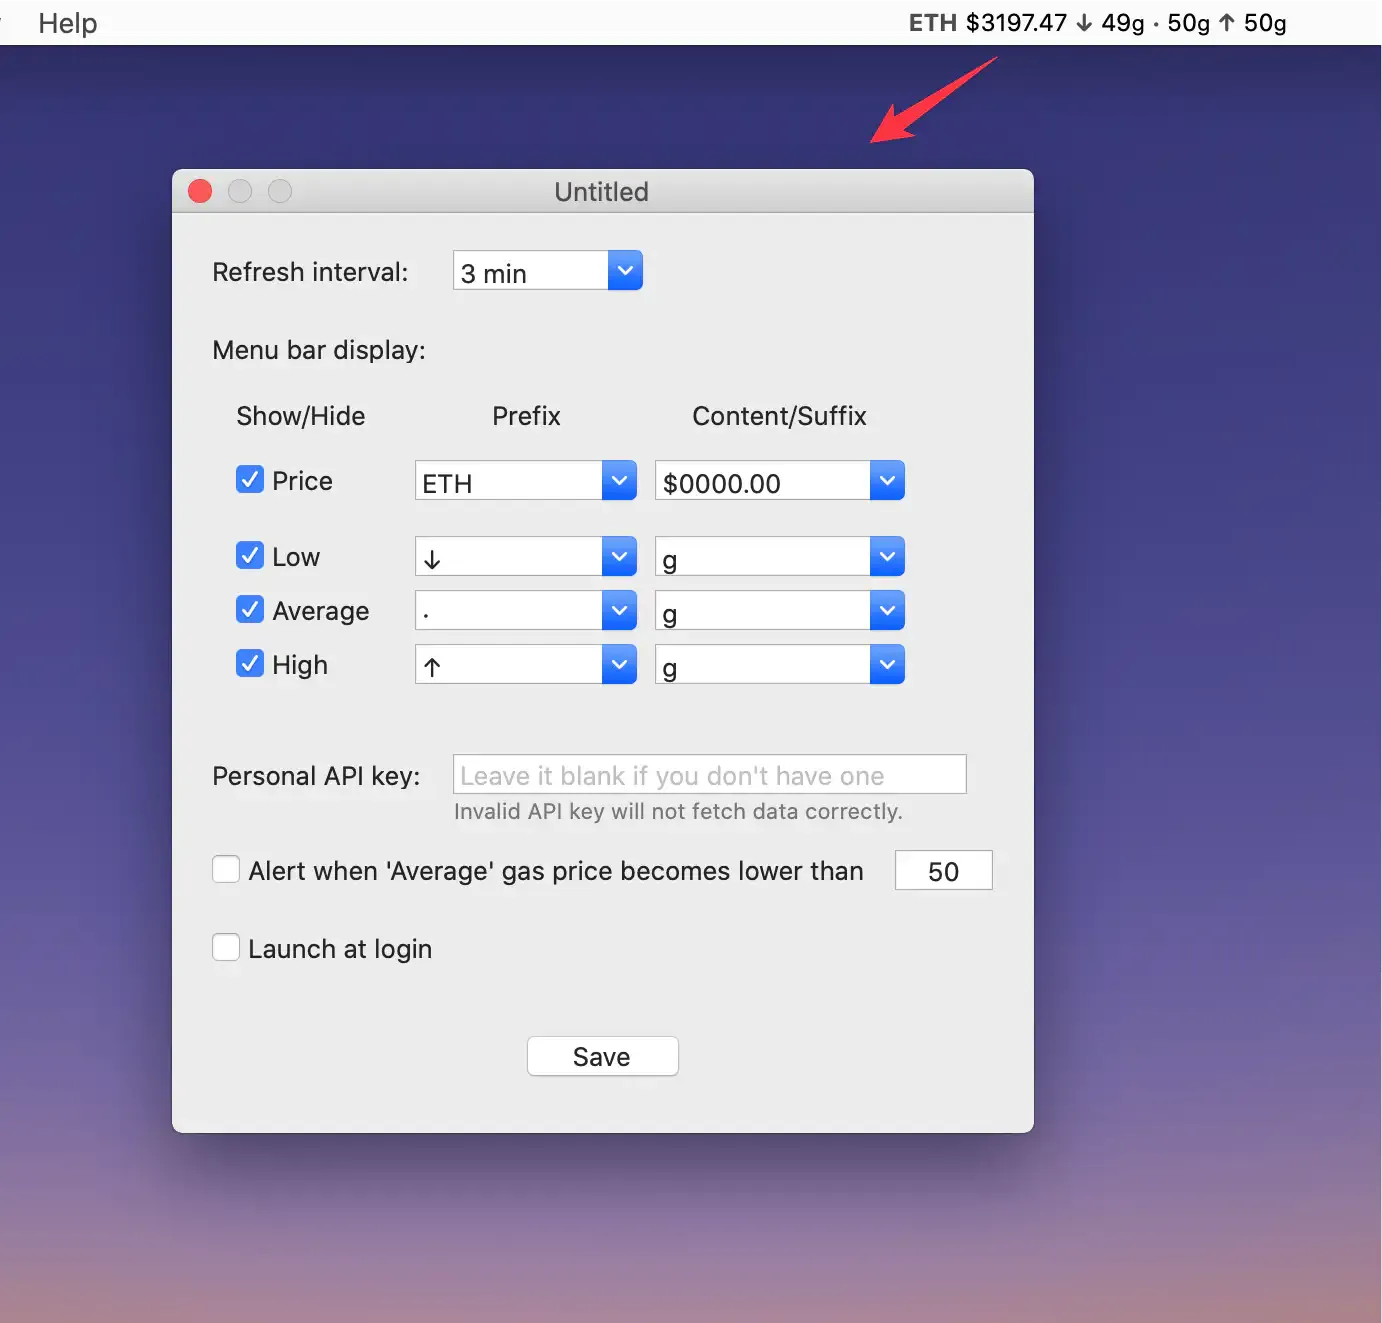Enable alert for low Average gas price

coord(225,869)
